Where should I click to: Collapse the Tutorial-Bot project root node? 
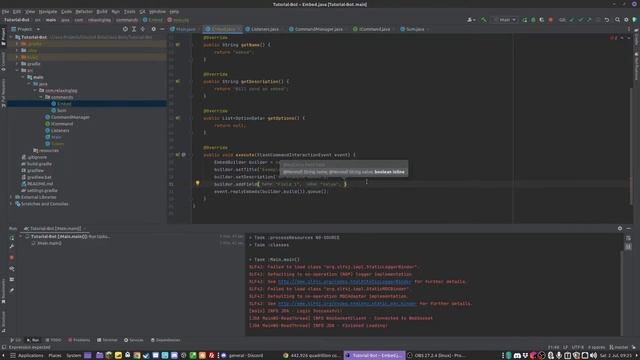point(11,37)
